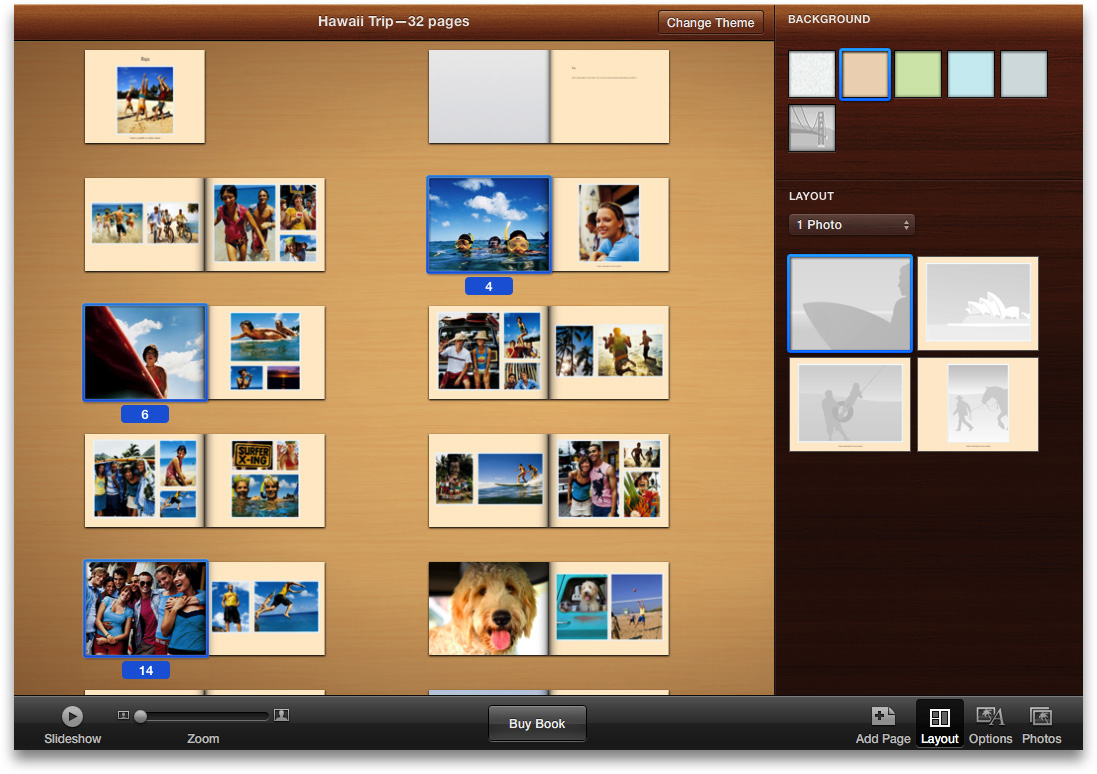Screen dimensions: 1097x774
Task: Select the Sydney Opera House layout
Action: (978, 304)
